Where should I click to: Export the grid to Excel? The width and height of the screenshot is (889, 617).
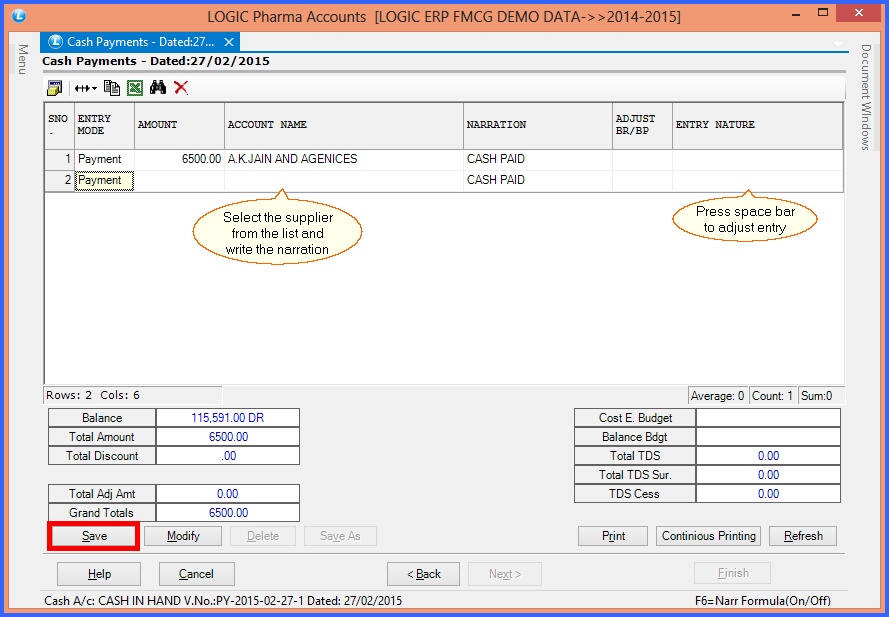[x=135, y=88]
